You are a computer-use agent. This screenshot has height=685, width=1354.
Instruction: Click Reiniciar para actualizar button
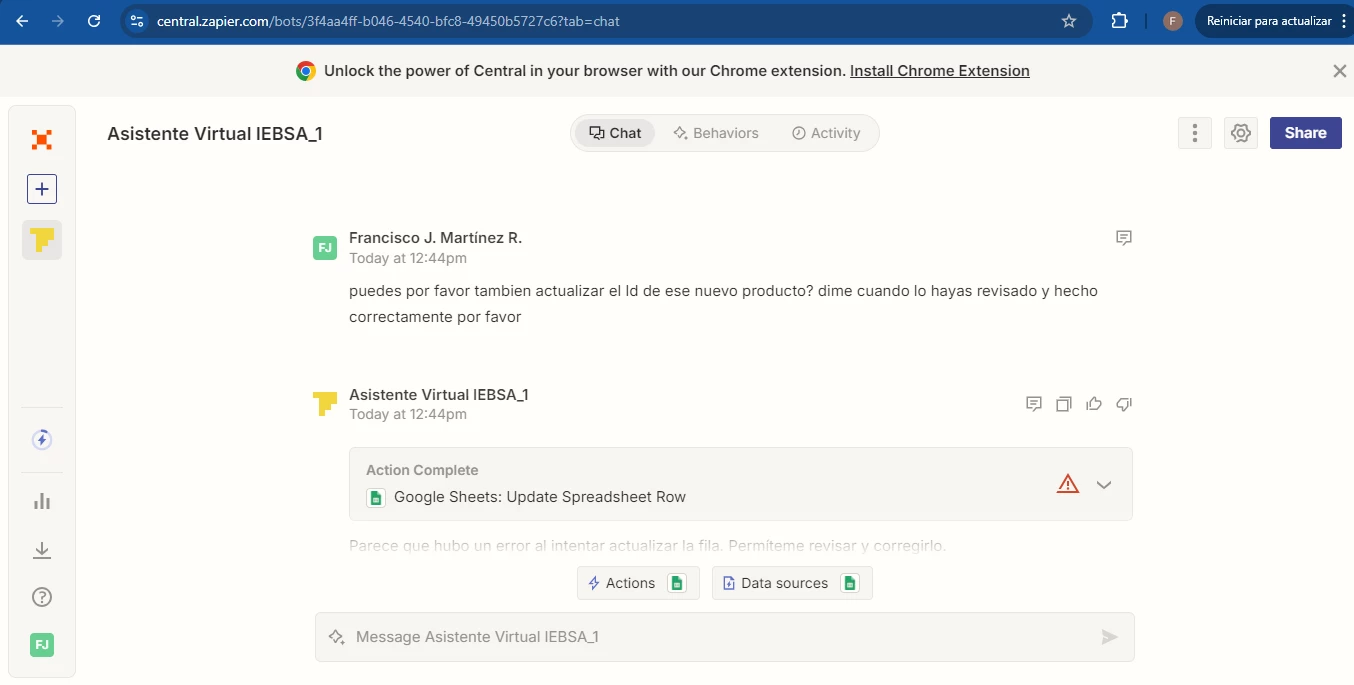[1275, 21]
